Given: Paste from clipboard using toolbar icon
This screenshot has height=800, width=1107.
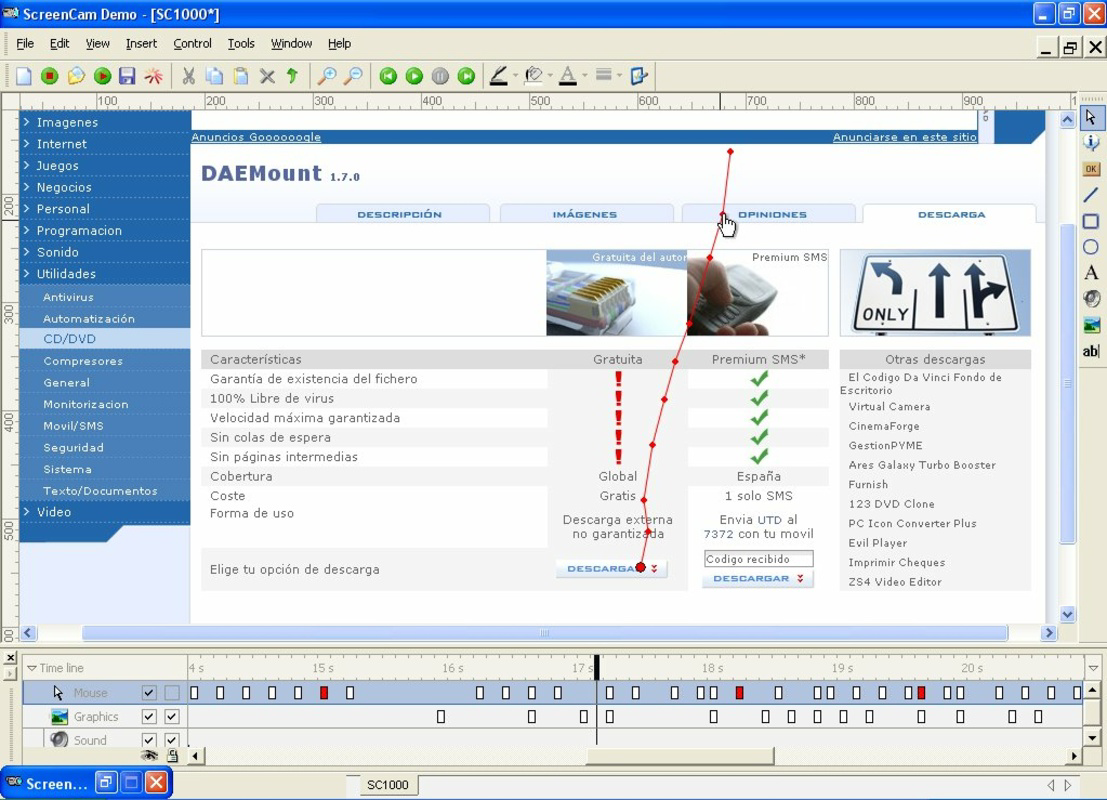Looking at the screenshot, I should [241, 76].
